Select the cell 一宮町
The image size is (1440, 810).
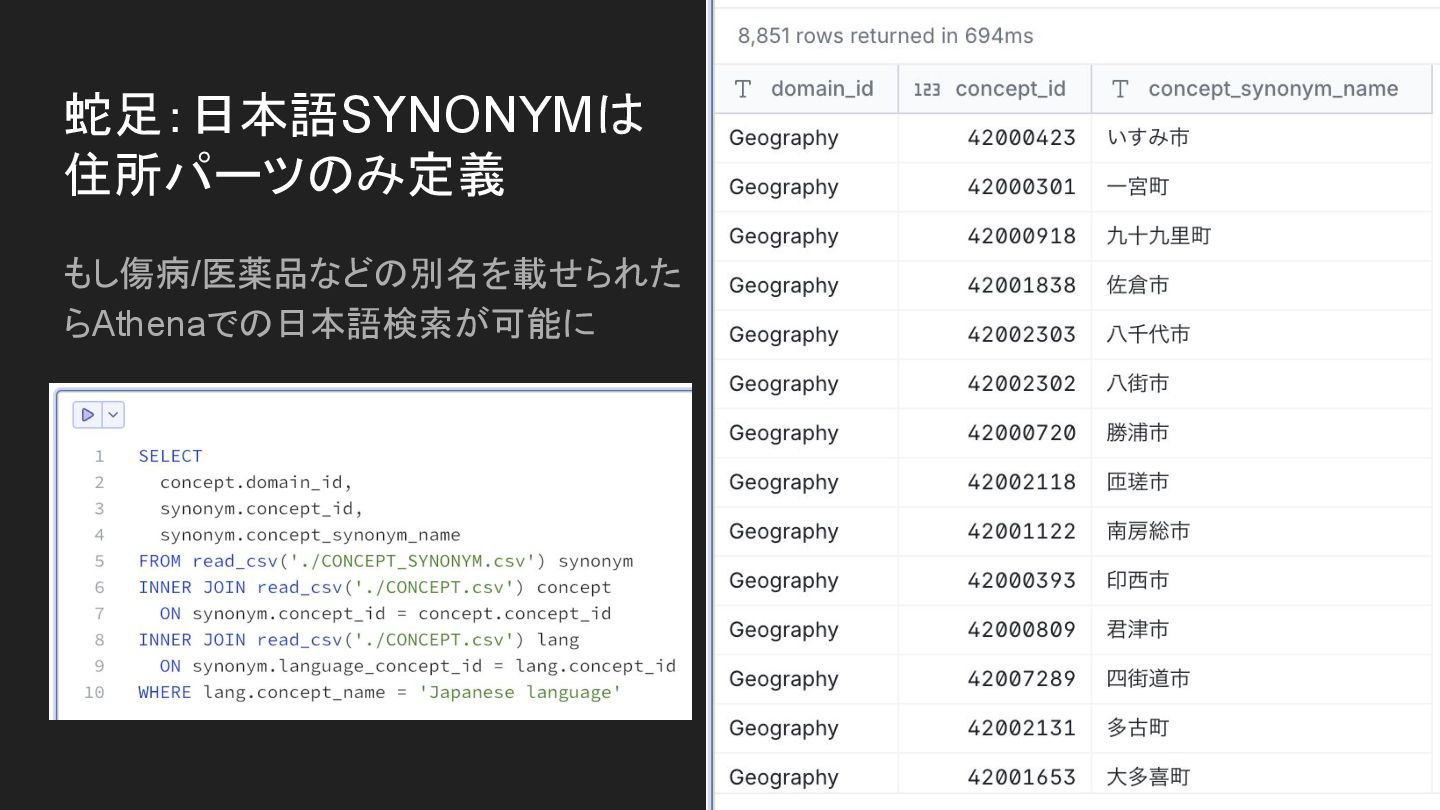click(x=1262, y=187)
